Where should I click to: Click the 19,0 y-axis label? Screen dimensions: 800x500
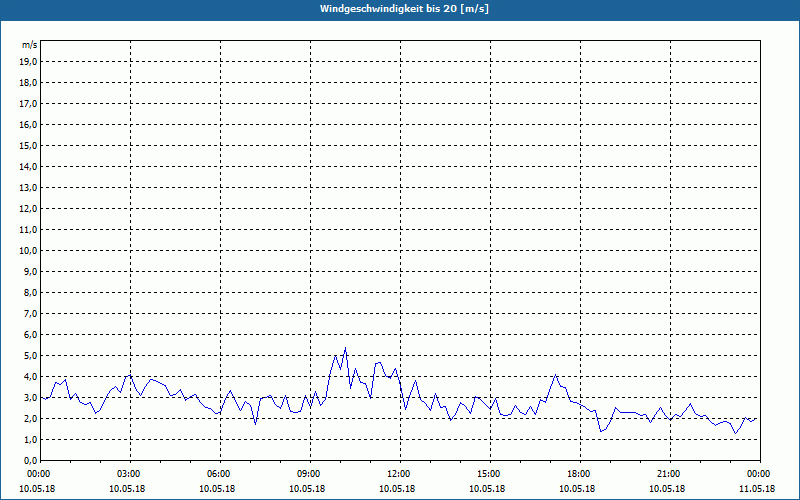(28, 62)
